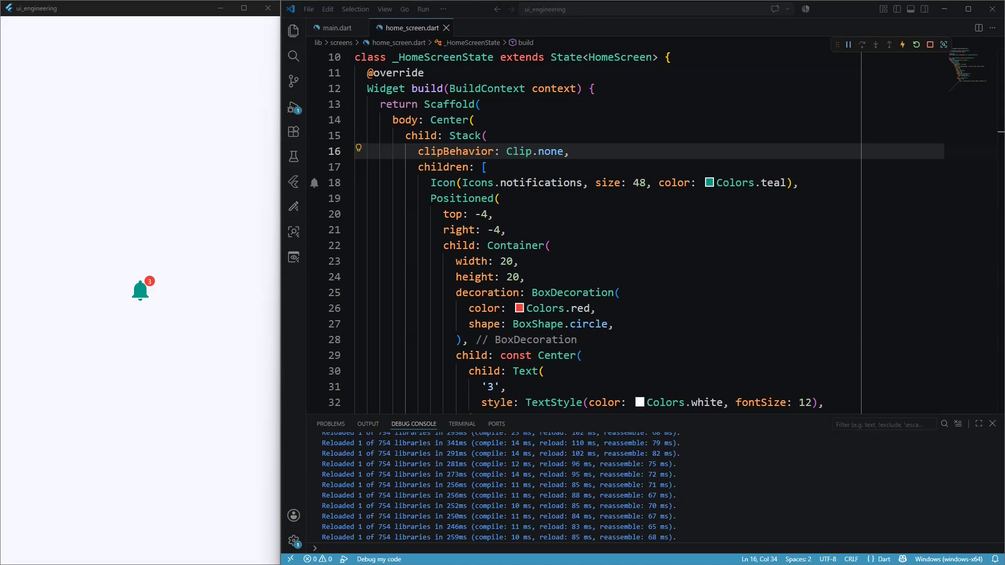Open the Source Control view

point(294,81)
